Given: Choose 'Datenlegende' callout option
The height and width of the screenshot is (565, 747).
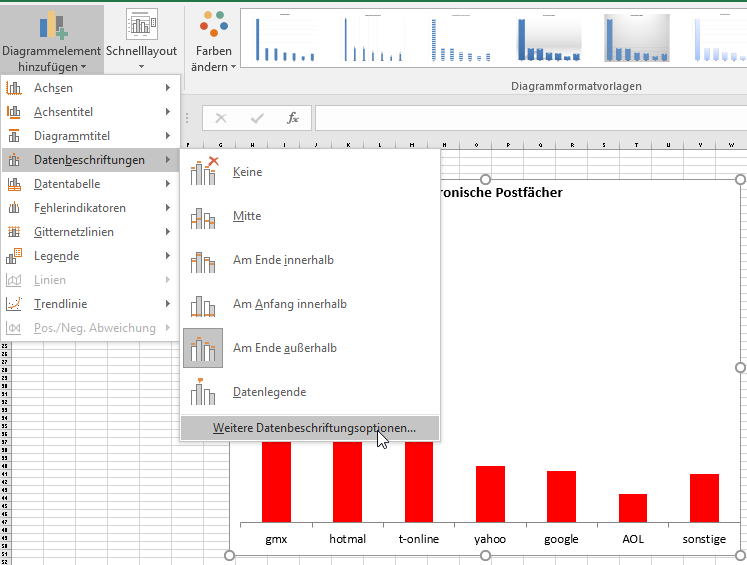Looking at the screenshot, I should click(269, 392).
